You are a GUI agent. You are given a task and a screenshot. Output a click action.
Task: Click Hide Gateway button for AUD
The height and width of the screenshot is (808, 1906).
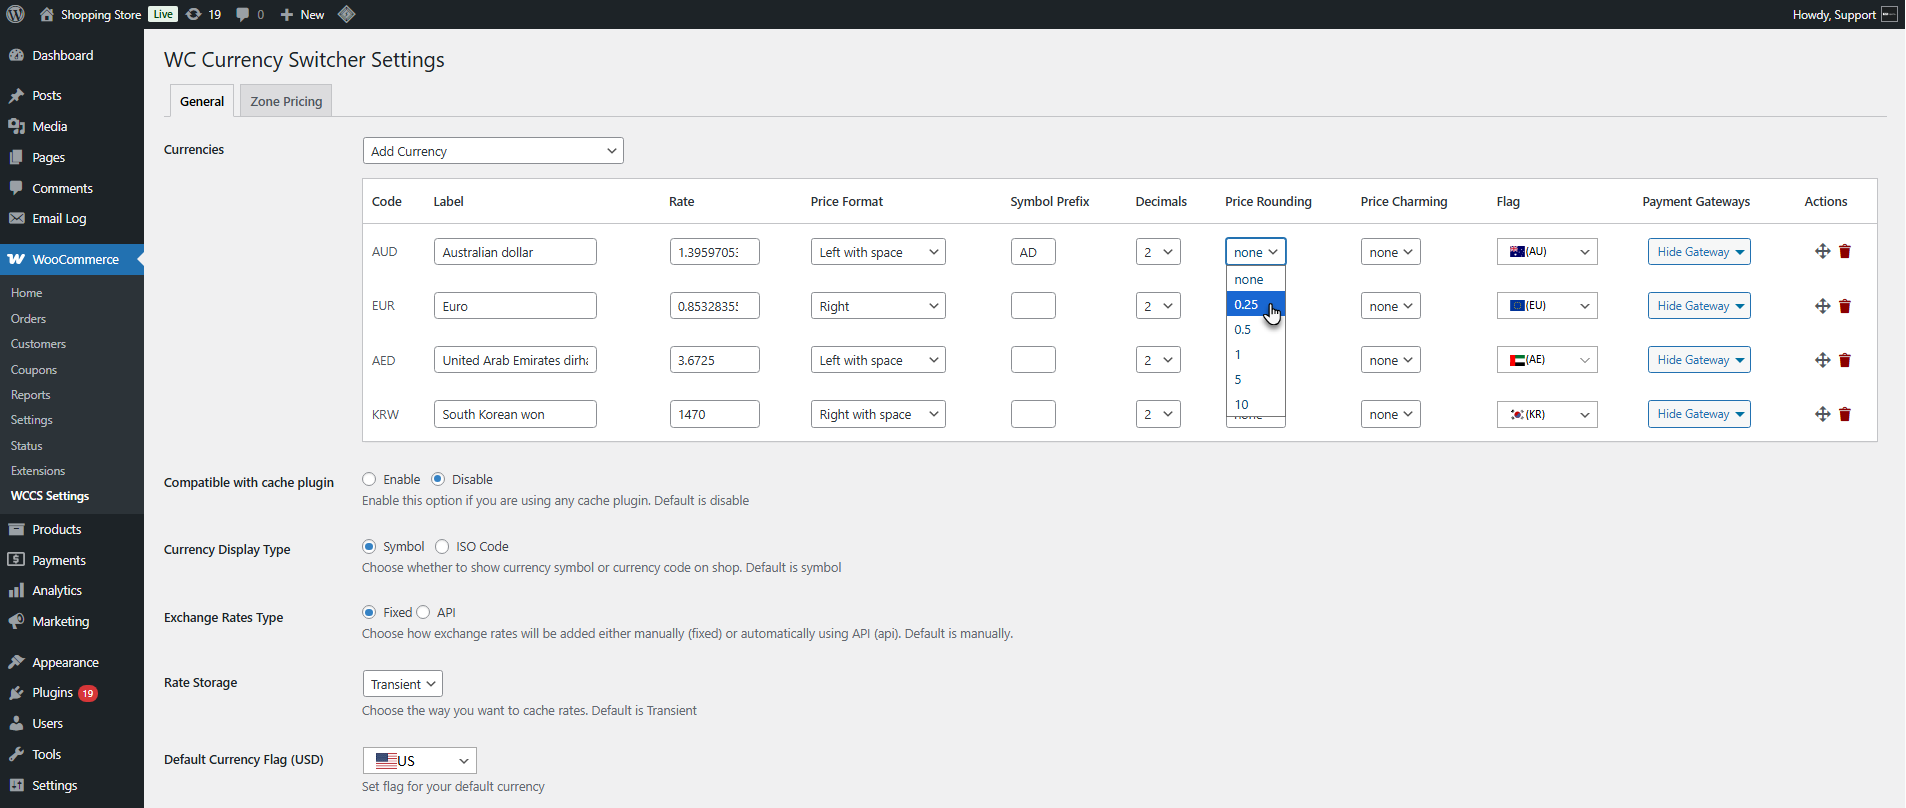coord(1699,252)
